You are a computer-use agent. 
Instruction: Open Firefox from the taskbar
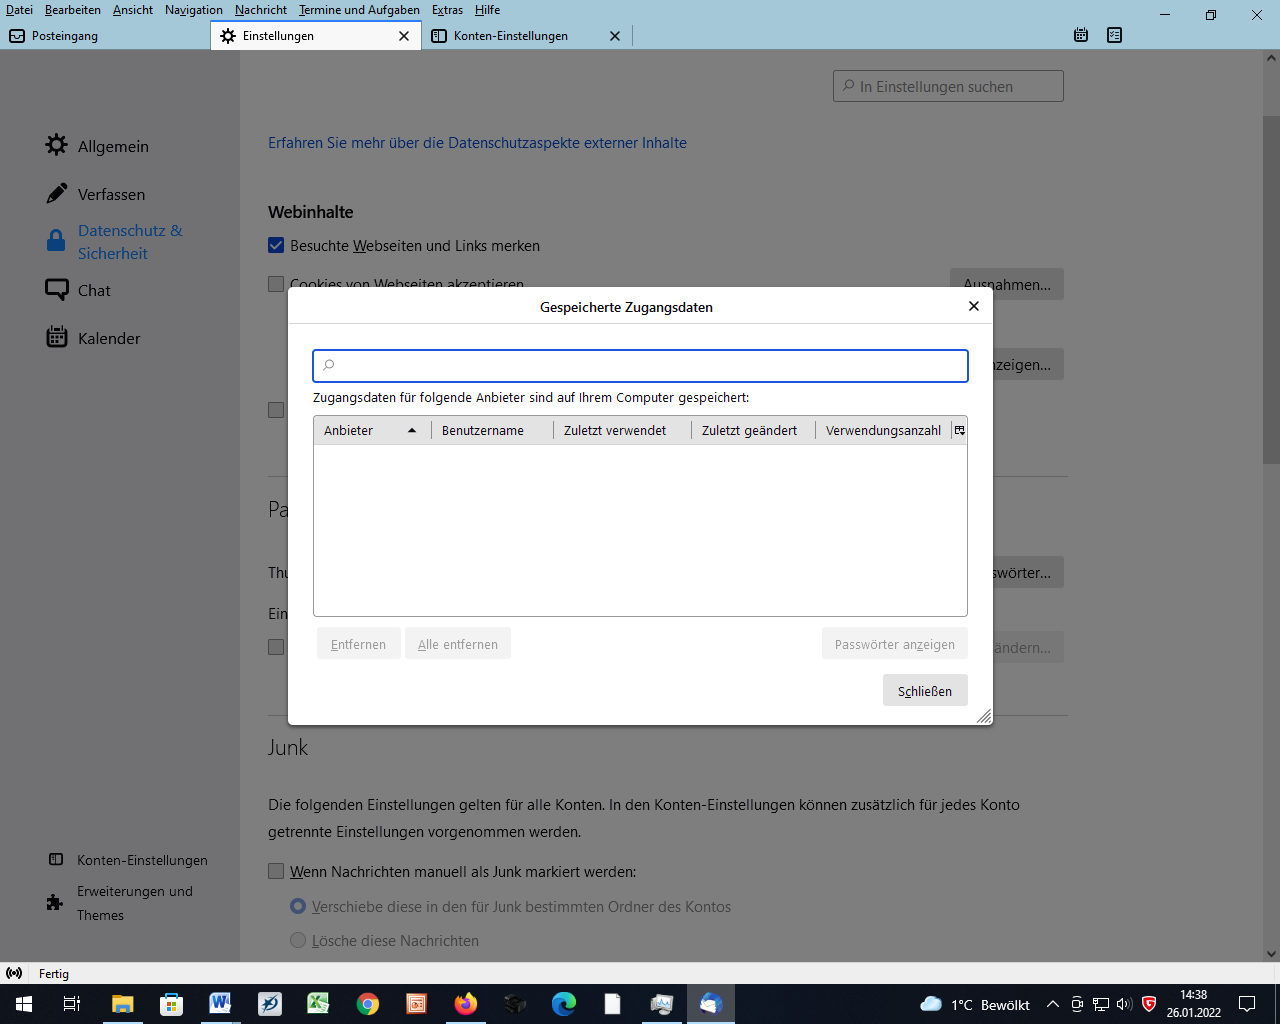466,1004
